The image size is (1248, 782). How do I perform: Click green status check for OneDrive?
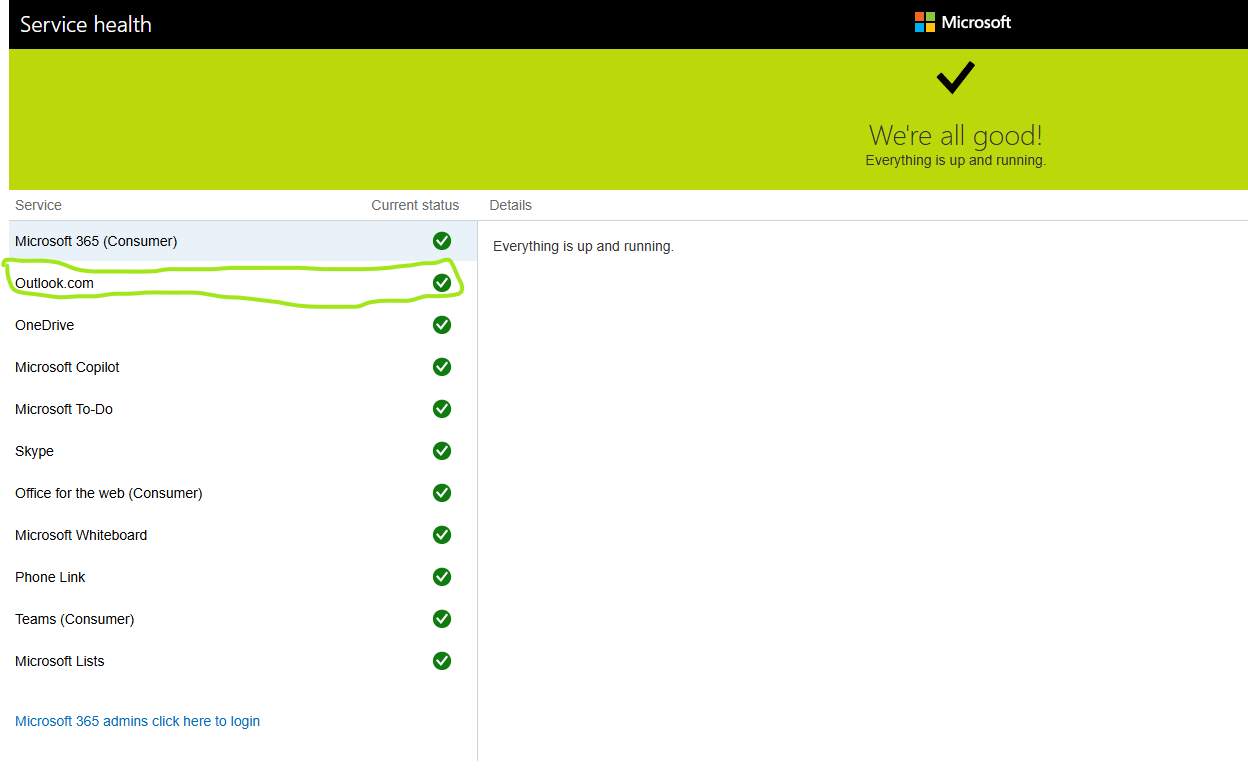[442, 325]
